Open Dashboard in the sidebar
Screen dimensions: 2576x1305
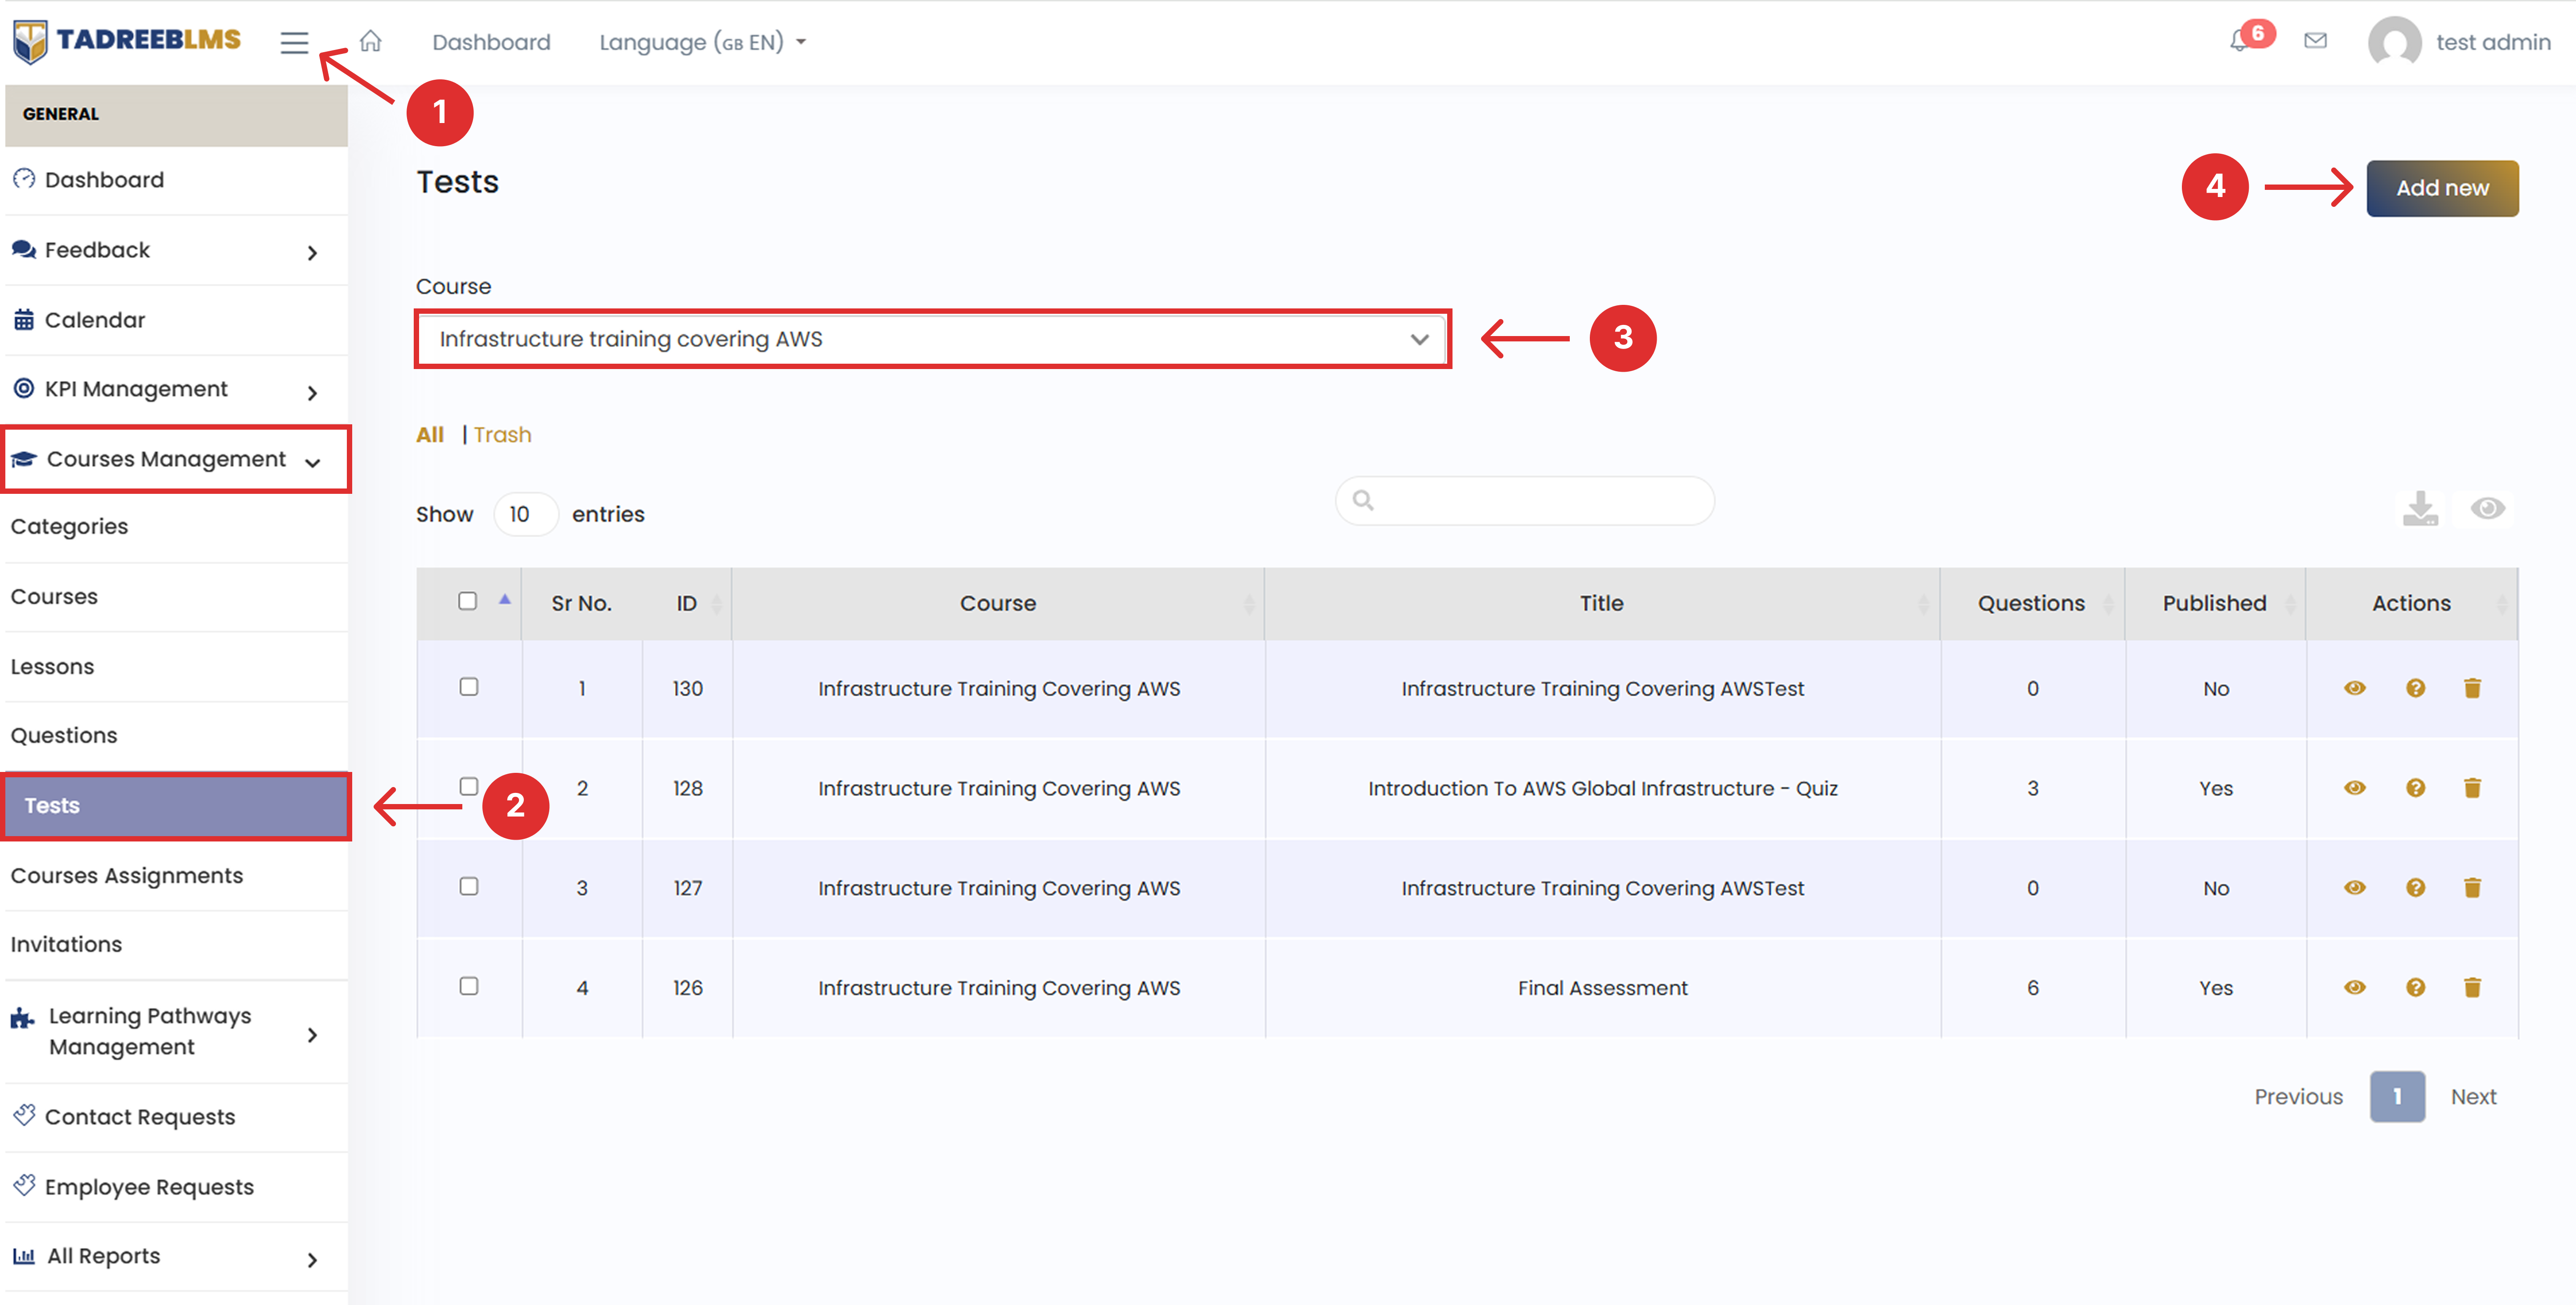coord(176,180)
